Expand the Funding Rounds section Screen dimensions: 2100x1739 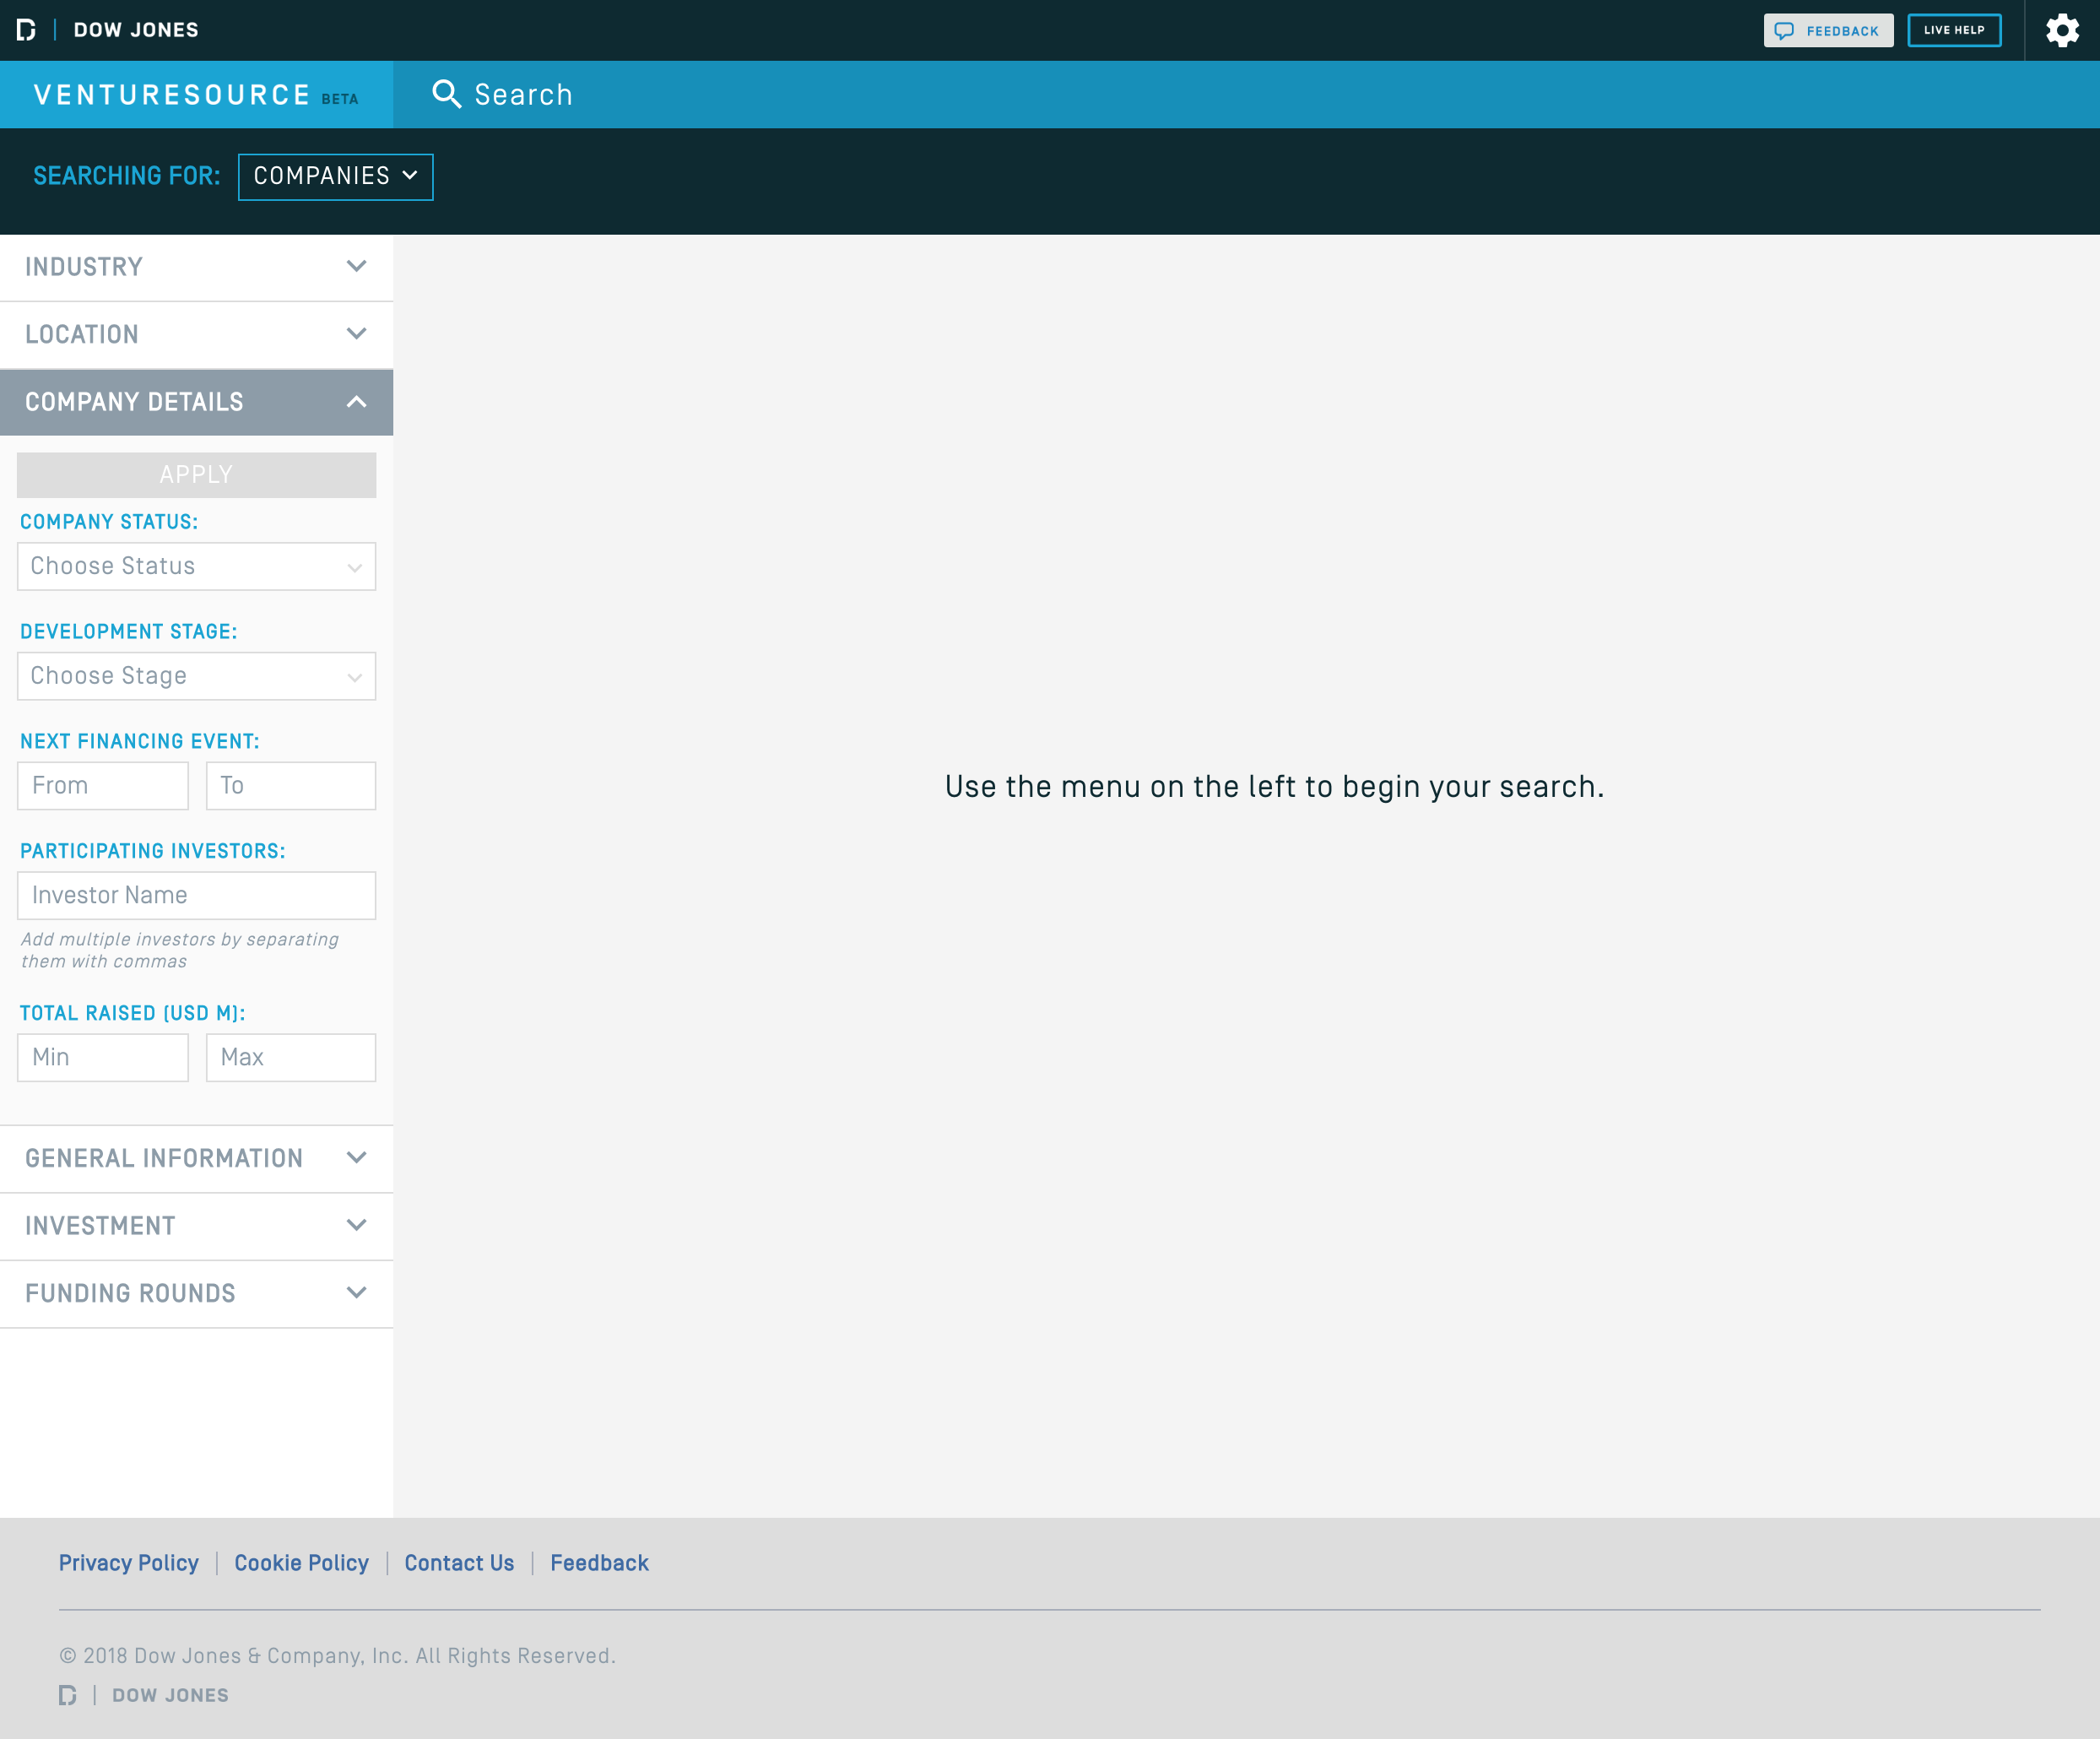pyautogui.click(x=196, y=1294)
